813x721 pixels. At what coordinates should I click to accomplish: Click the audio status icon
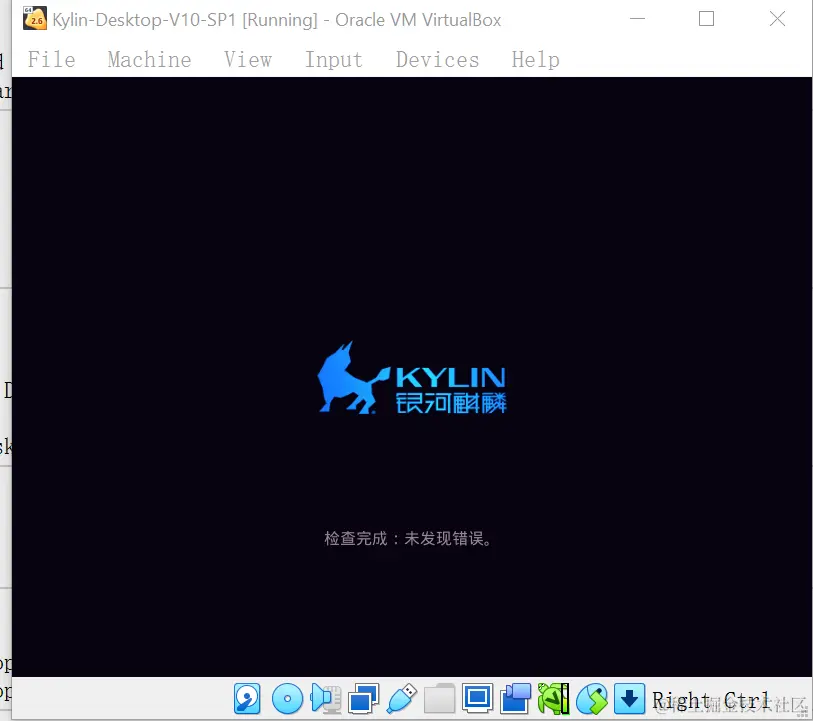pos(326,699)
